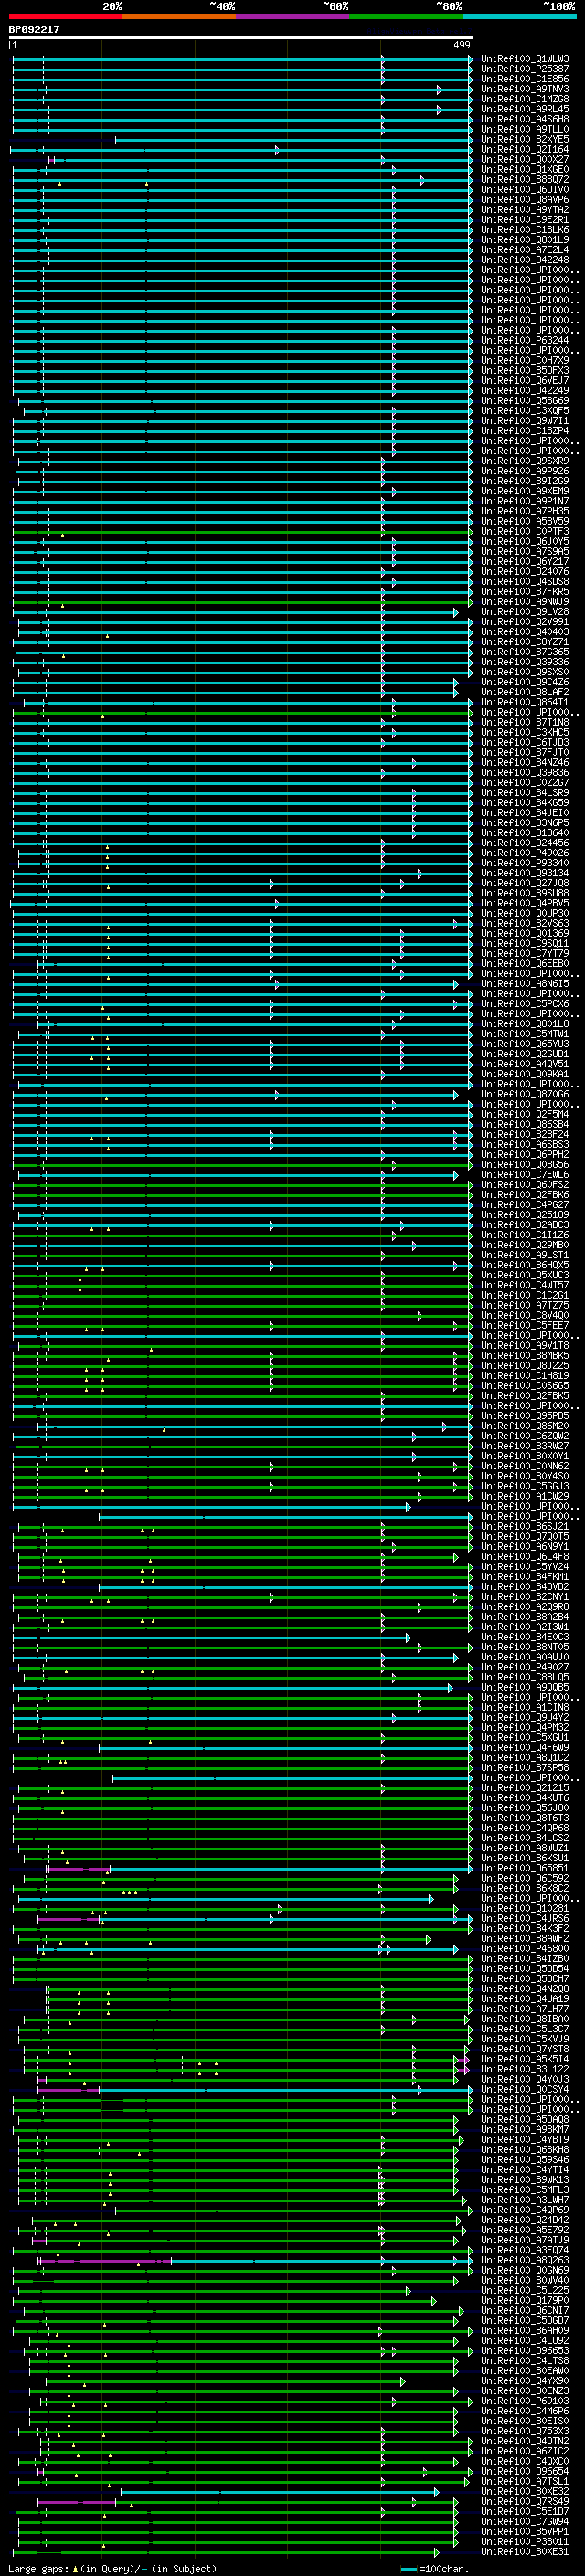Select hit UniRef100_B5DFX3
The height and width of the screenshot is (2576, 585).
coord(524,370)
